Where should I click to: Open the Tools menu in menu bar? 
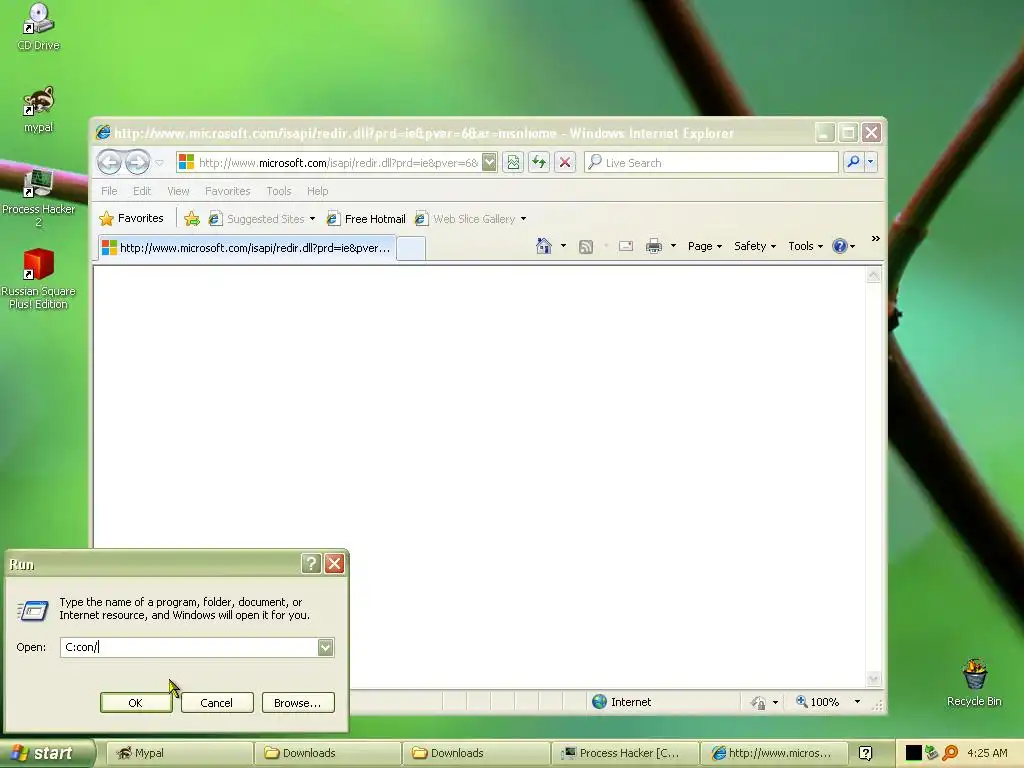coord(279,191)
